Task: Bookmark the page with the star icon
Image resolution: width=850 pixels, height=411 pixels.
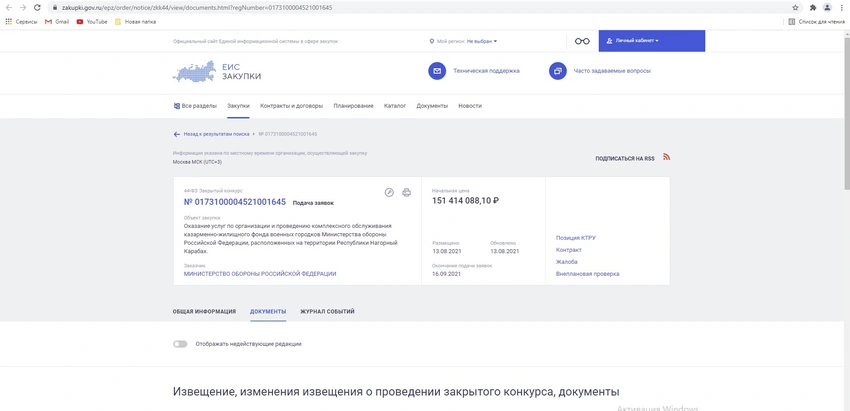Action: (x=796, y=7)
